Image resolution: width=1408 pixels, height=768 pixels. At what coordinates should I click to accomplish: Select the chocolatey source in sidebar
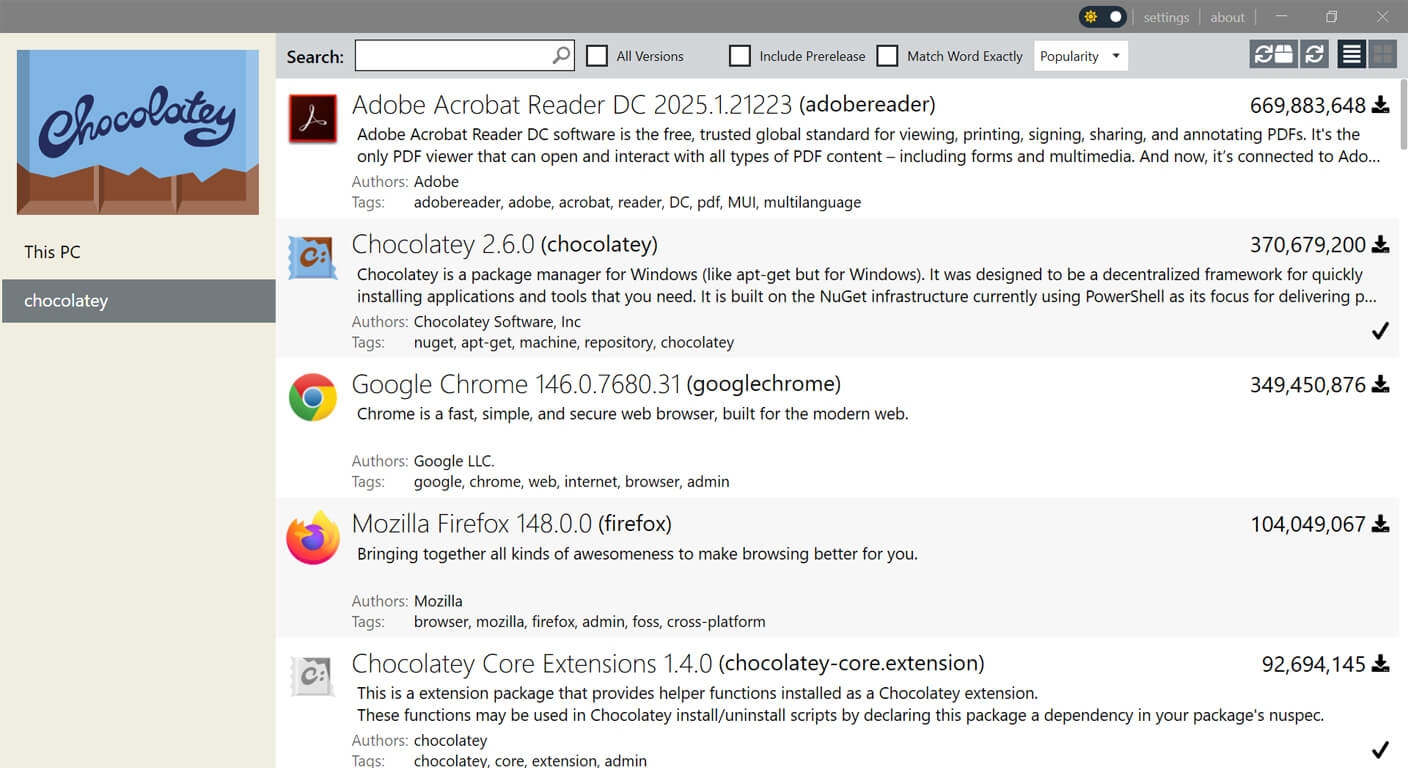click(138, 301)
